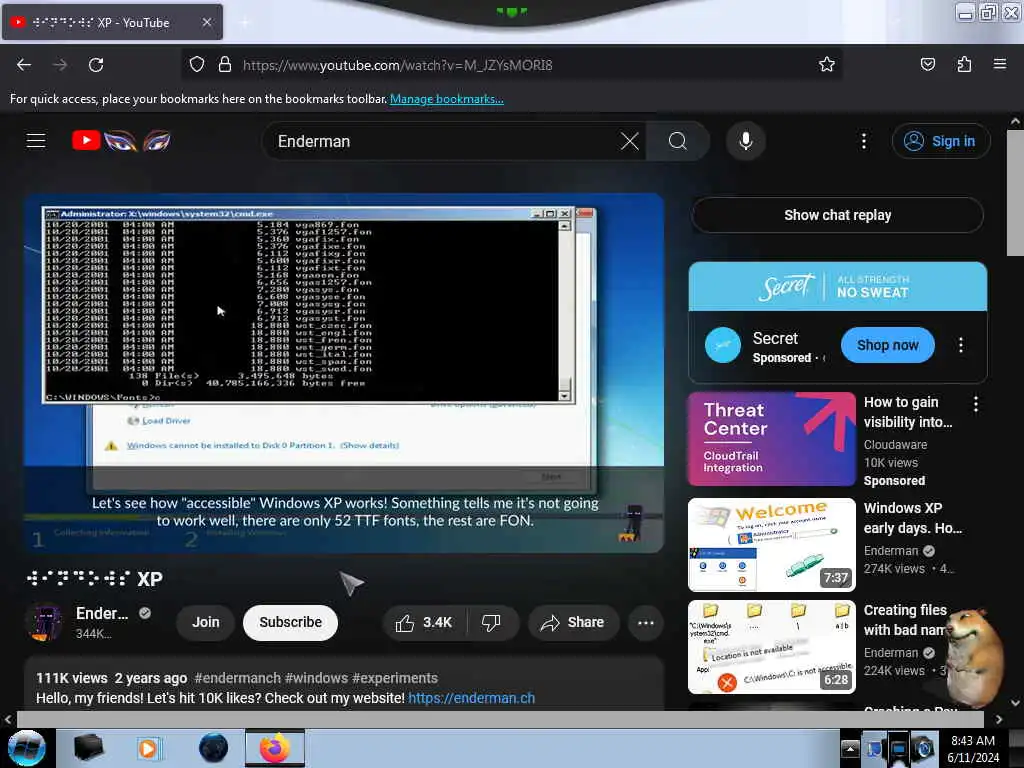Open options for Cloudaware sponsored video
The image size is (1024, 768).
976,404
